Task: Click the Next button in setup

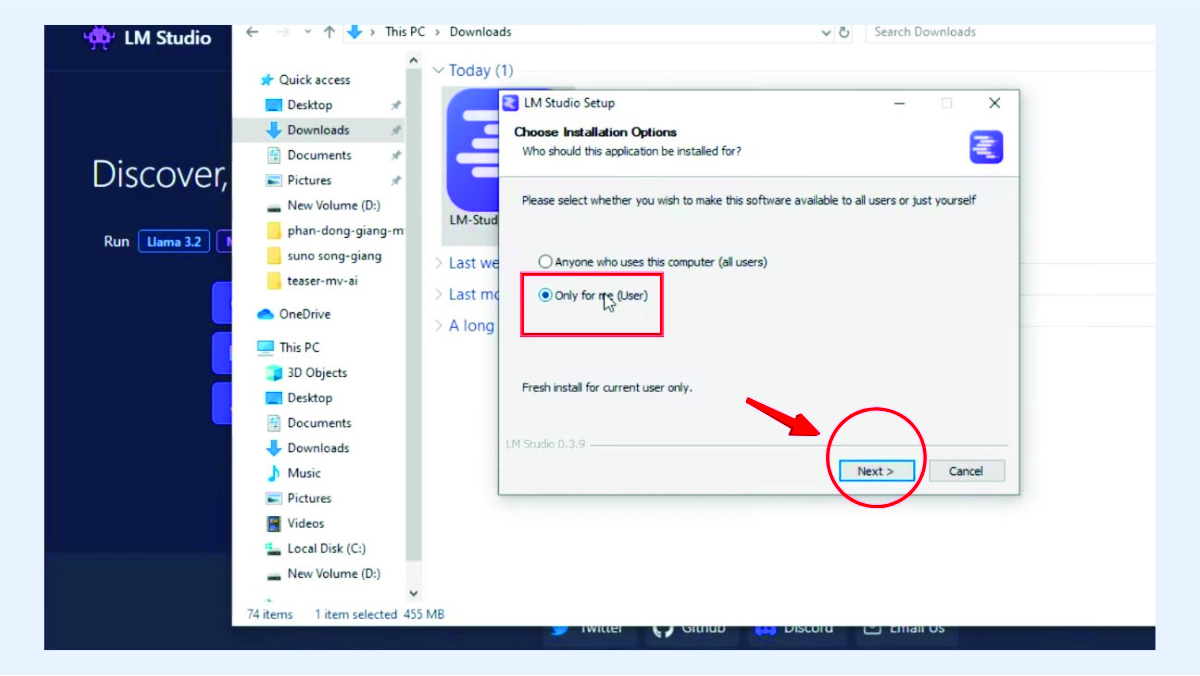Action: [874, 471]
